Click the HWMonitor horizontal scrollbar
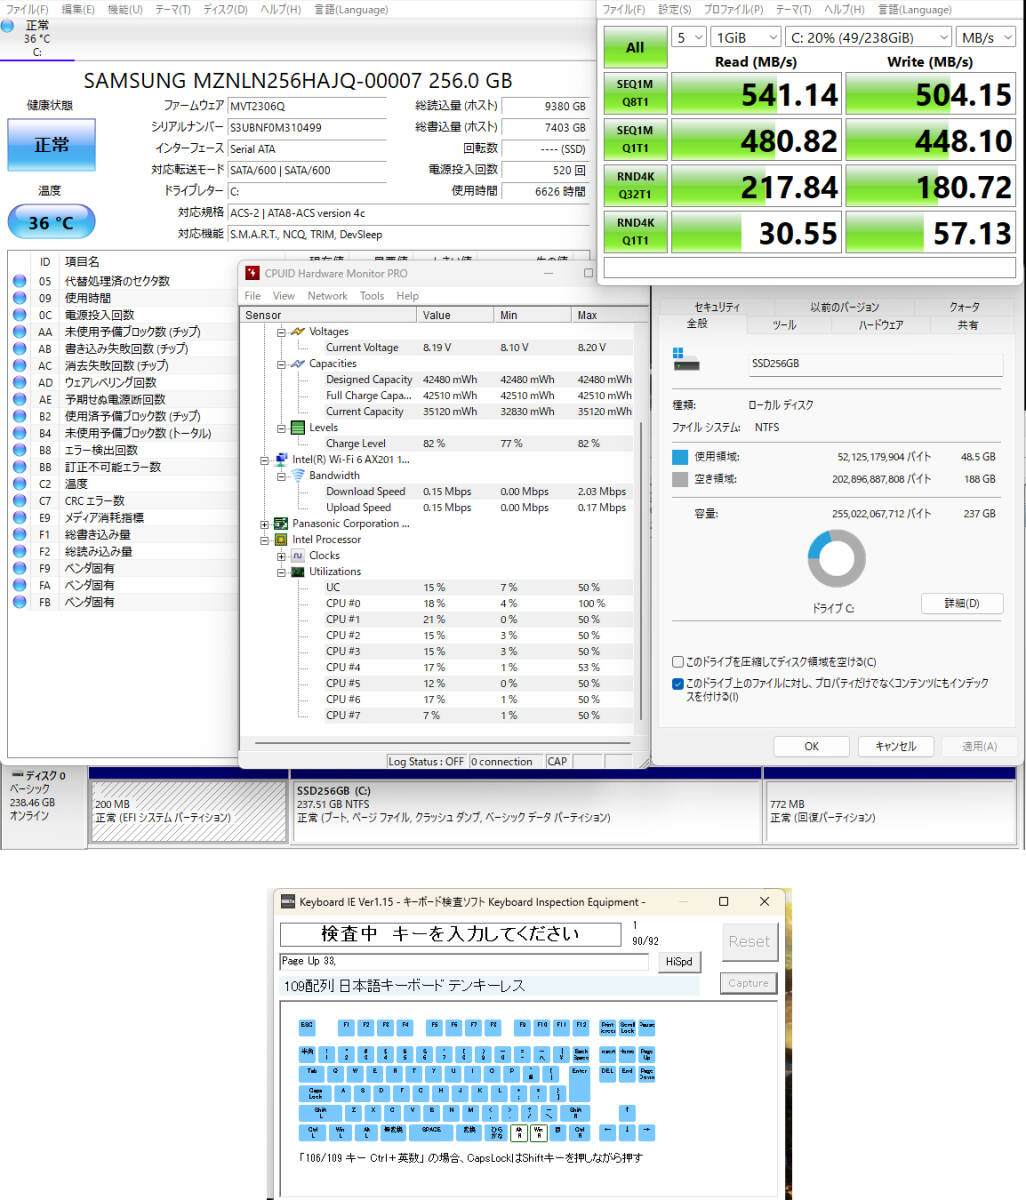This screenshot has width=1026, height=1200. tap(445, 743)
